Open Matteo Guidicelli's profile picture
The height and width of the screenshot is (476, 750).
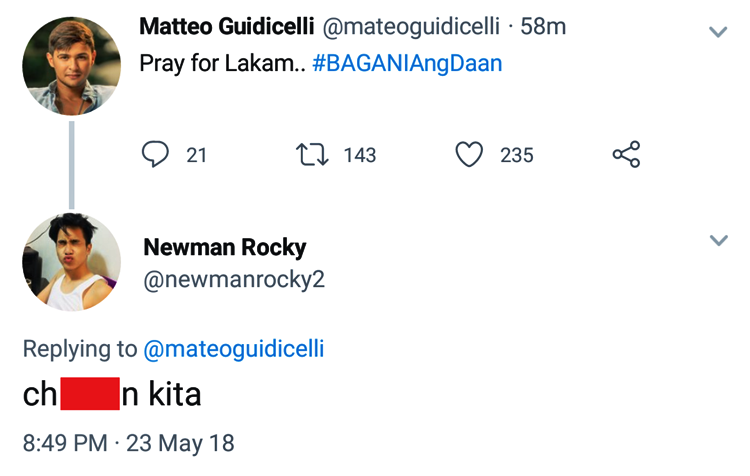72,66
